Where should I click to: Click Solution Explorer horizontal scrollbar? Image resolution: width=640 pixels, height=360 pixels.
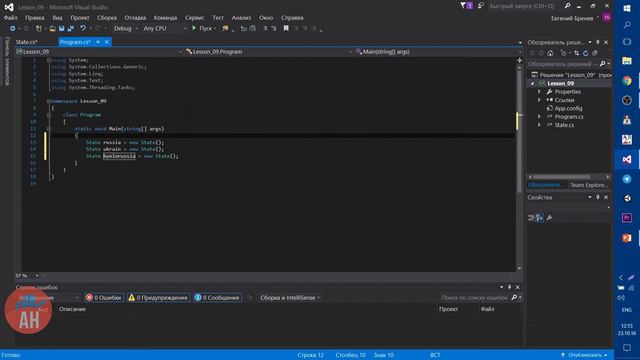point(561,177)
